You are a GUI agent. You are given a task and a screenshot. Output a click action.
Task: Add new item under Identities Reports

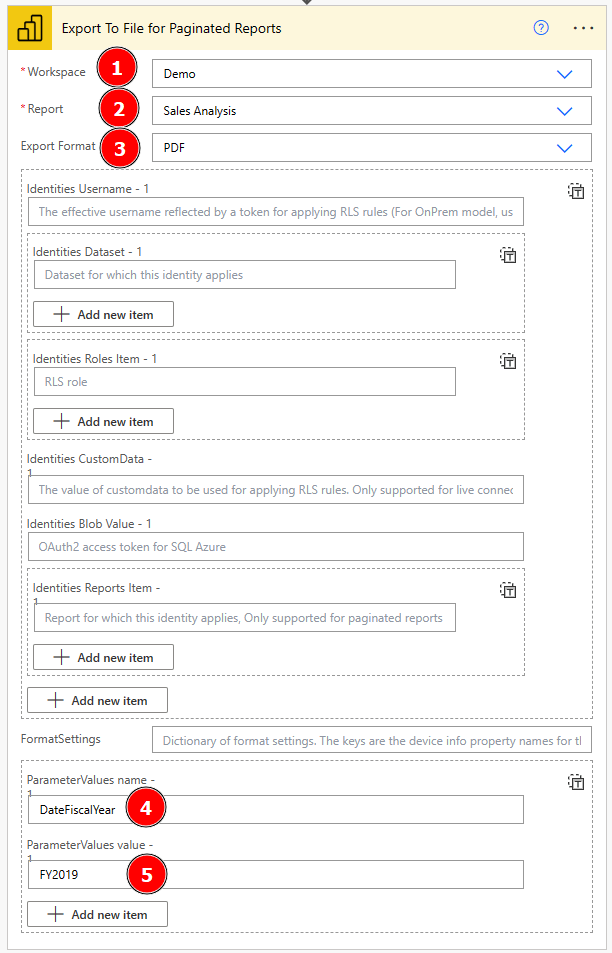pyautogui.click(x=103, y=657)
